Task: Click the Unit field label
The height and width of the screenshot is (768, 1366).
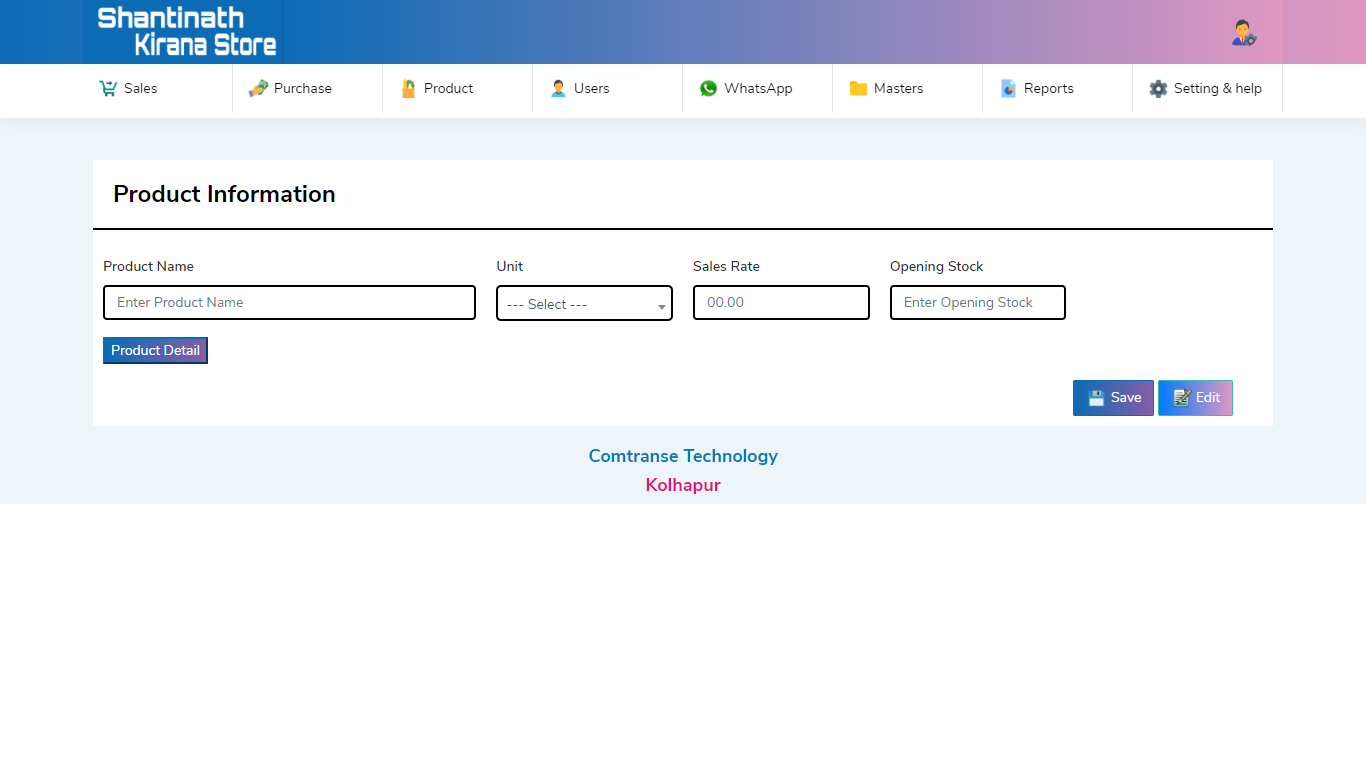Action: pos(509,266)
